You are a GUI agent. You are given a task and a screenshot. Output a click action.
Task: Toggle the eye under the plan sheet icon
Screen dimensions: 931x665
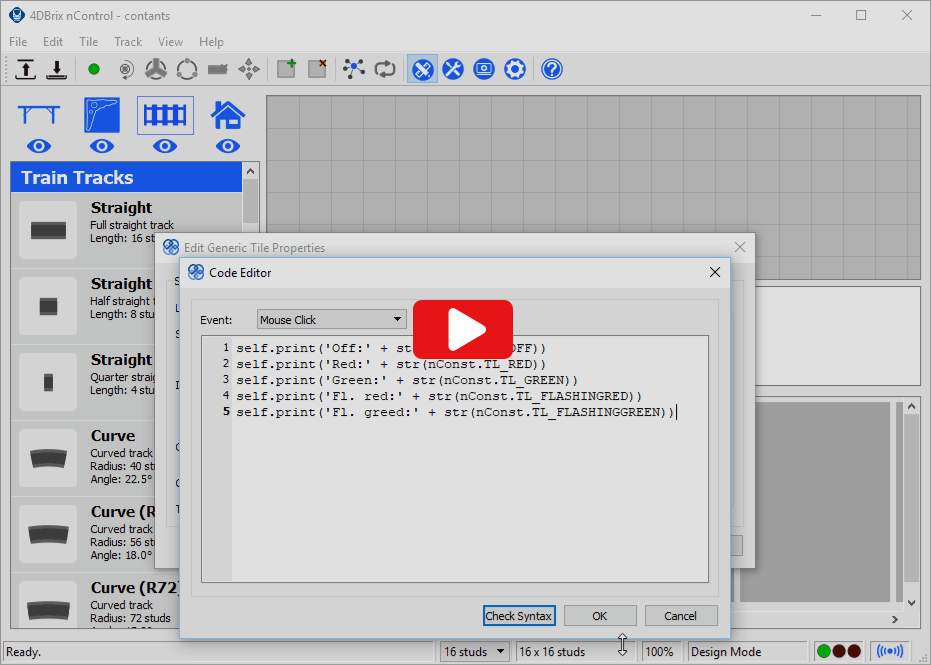pos(102,146)
